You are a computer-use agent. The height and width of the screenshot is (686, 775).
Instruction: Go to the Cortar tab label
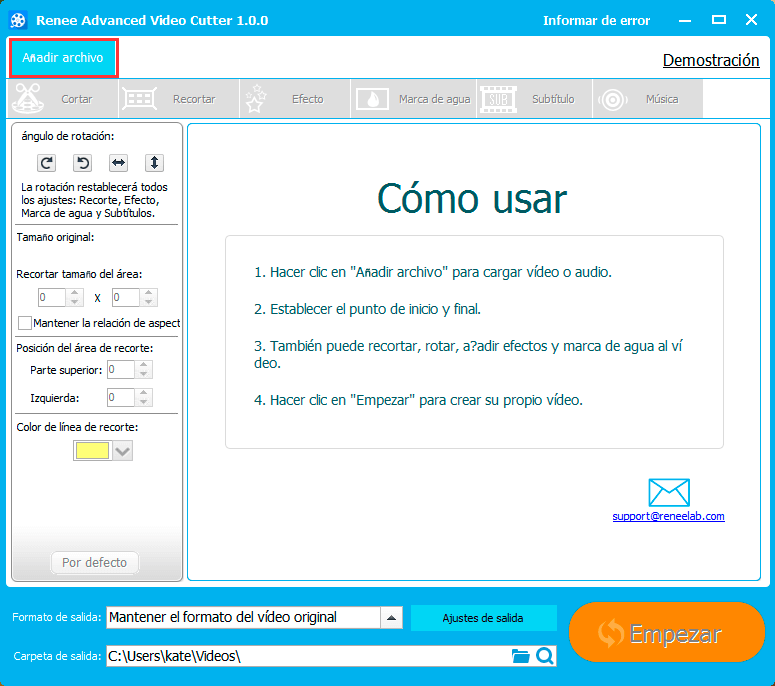77,99
